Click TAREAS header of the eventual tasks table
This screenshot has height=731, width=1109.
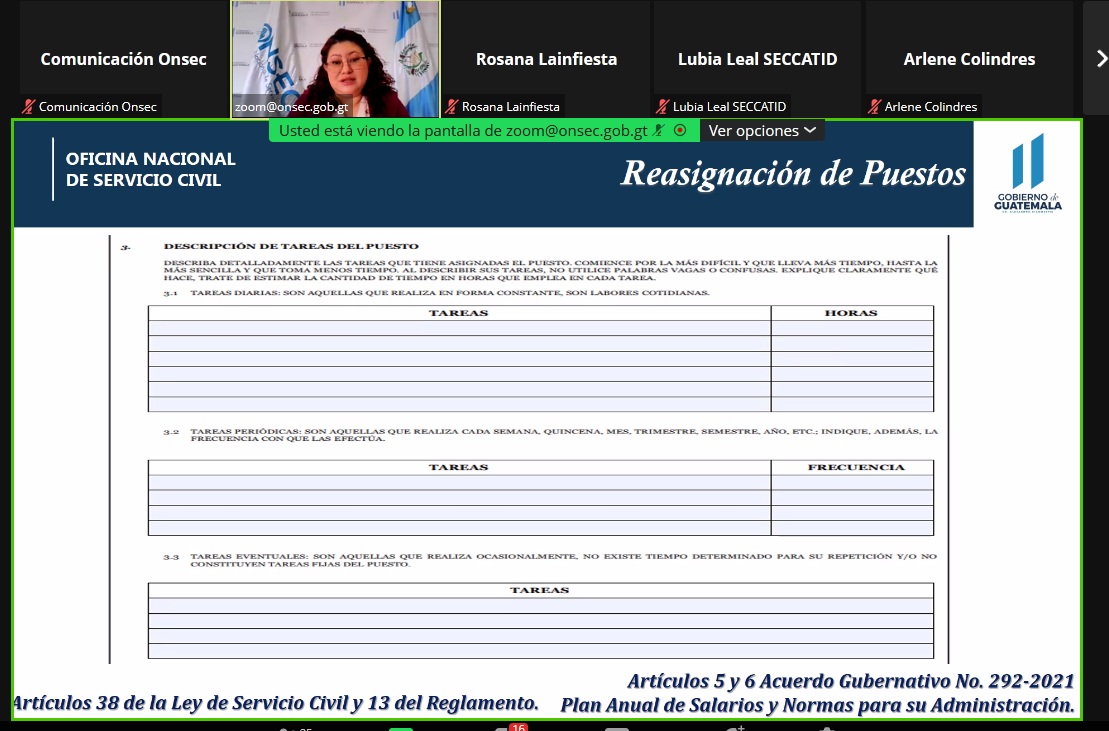540,590
